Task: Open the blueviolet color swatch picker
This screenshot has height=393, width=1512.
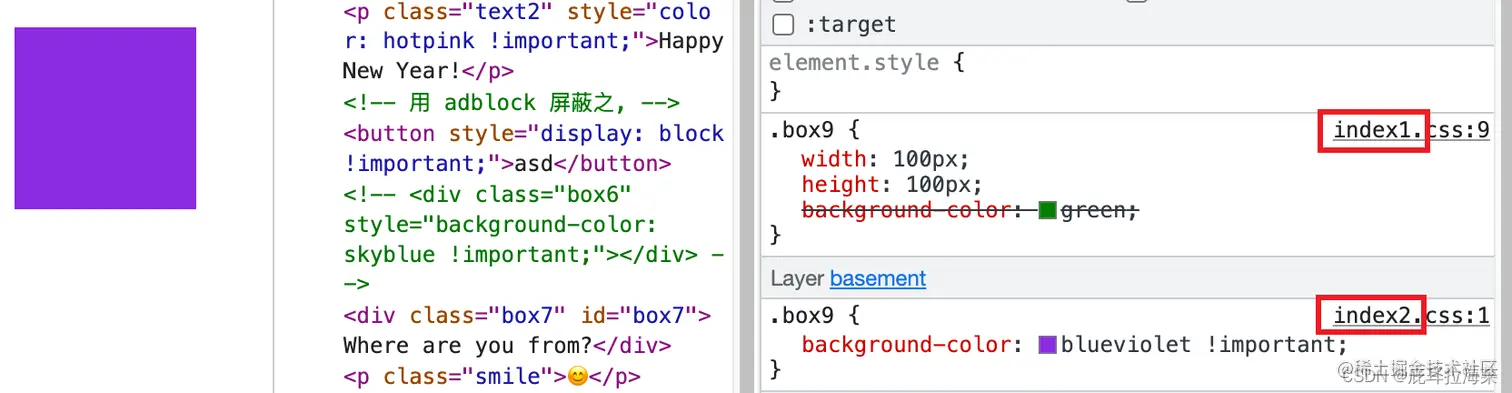Action: pyautogui.click(x=1048, y=345)
